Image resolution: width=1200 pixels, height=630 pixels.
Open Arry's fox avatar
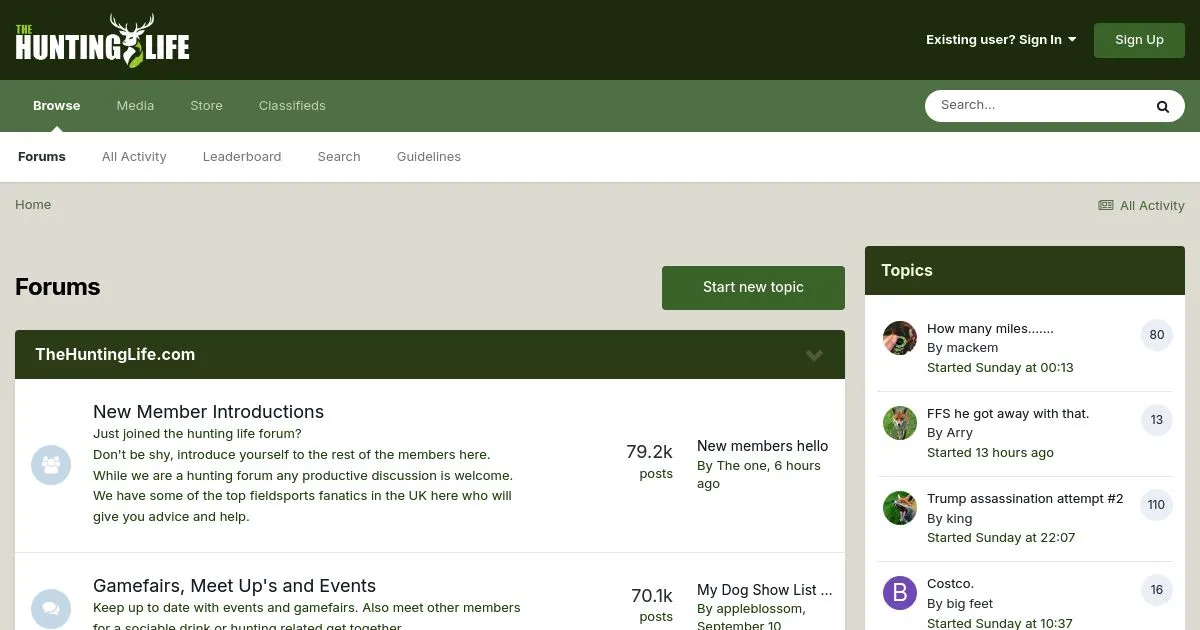900,423
